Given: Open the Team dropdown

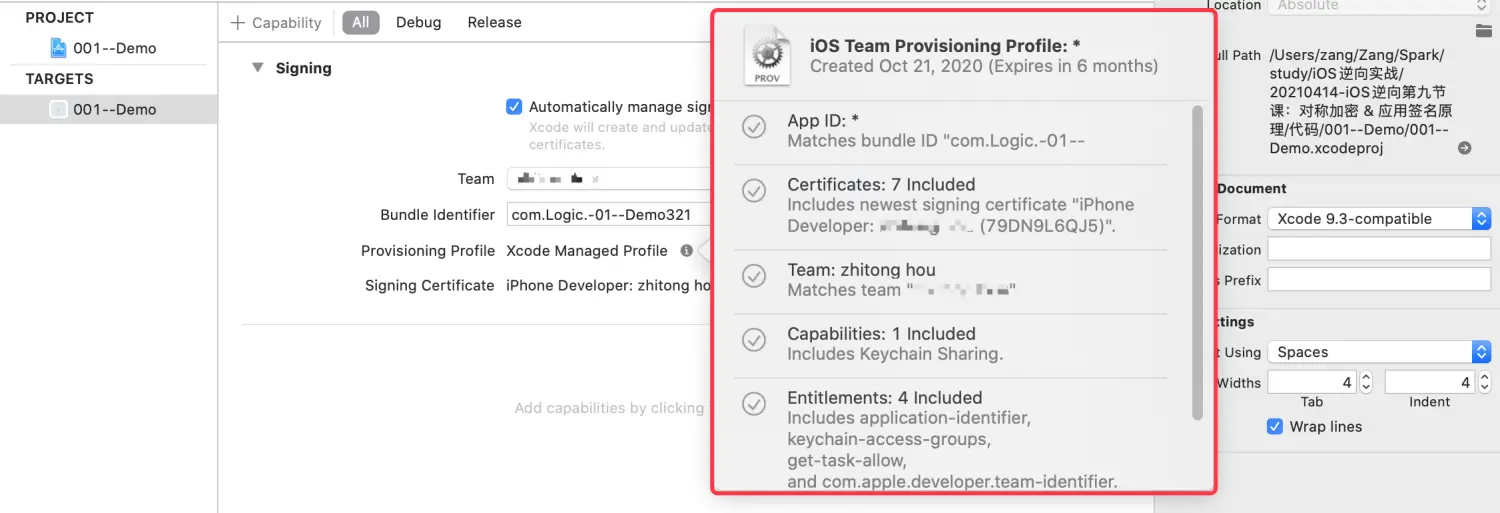Looking at the screenshot, I should tap(608, 178).
